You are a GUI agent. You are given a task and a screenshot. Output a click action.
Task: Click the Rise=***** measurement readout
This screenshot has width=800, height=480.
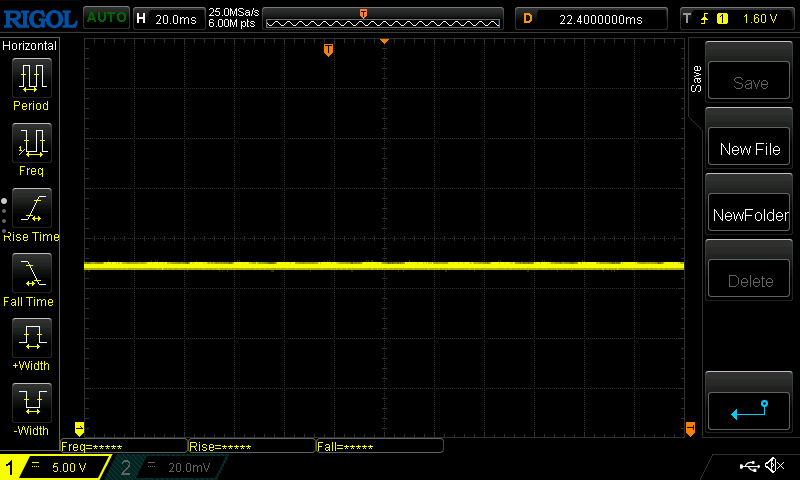point(252,446)
